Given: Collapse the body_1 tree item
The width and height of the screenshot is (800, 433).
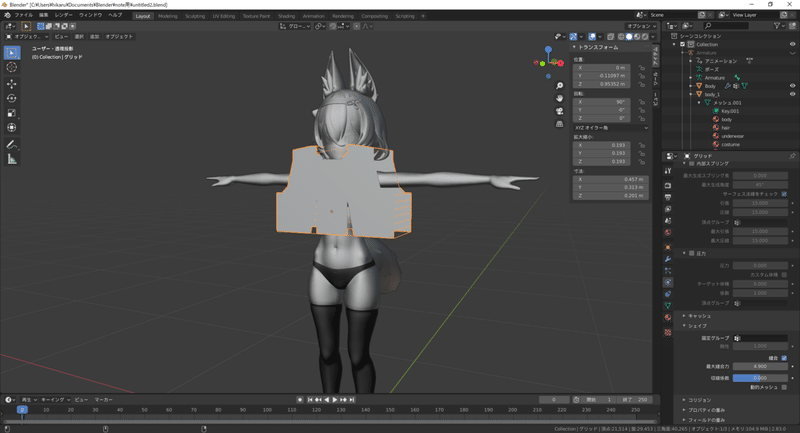Looking at the screenshot, I should pyautogui.click(x=691, y=94).
